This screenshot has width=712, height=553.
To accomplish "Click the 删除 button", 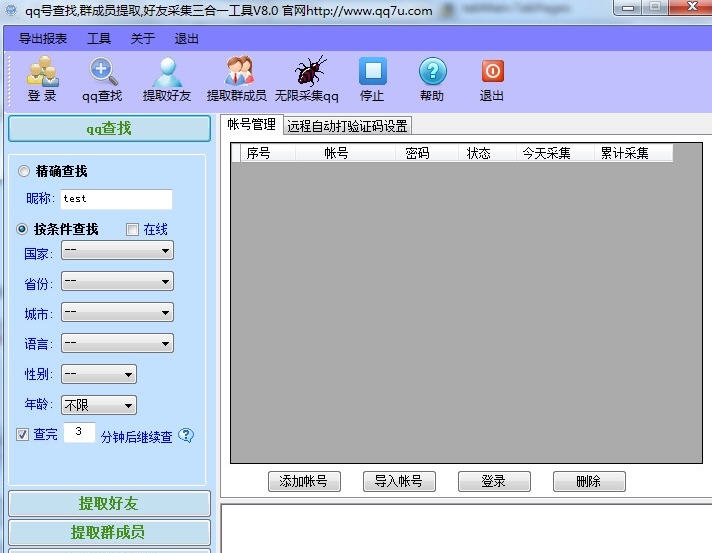I will coord(589,481).
